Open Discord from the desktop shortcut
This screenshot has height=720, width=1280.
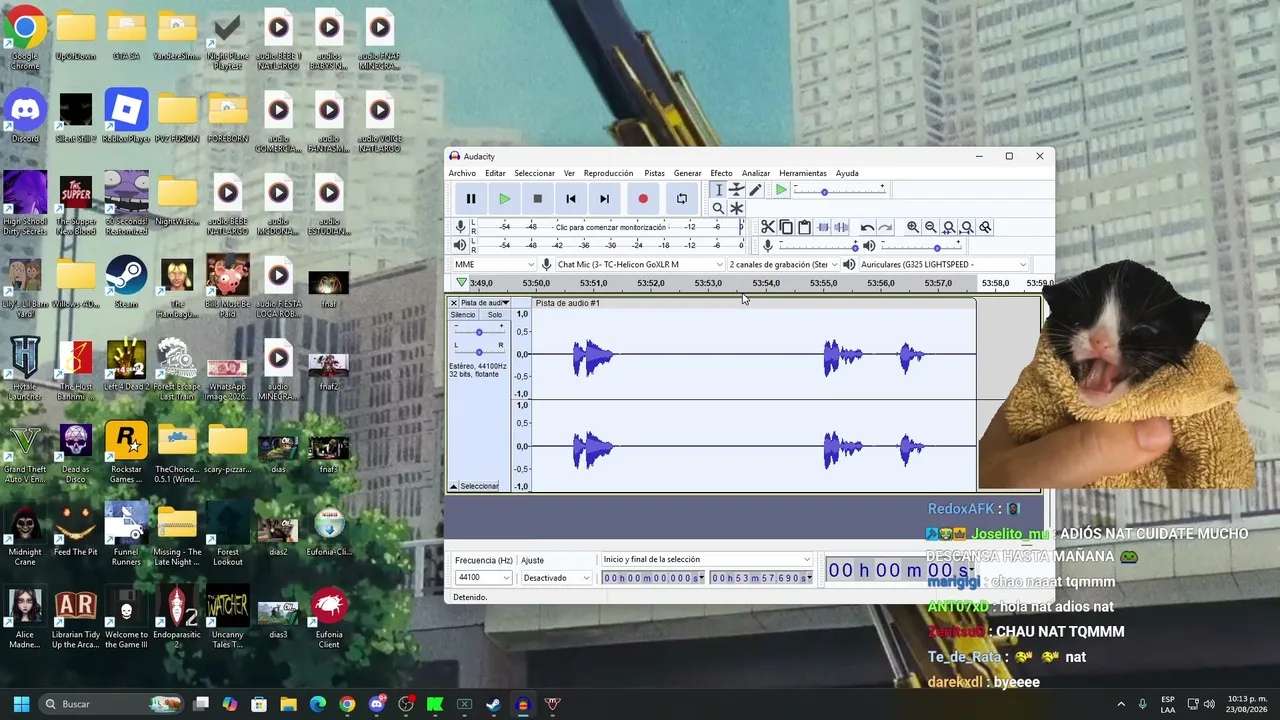click(x=25, y=115)
